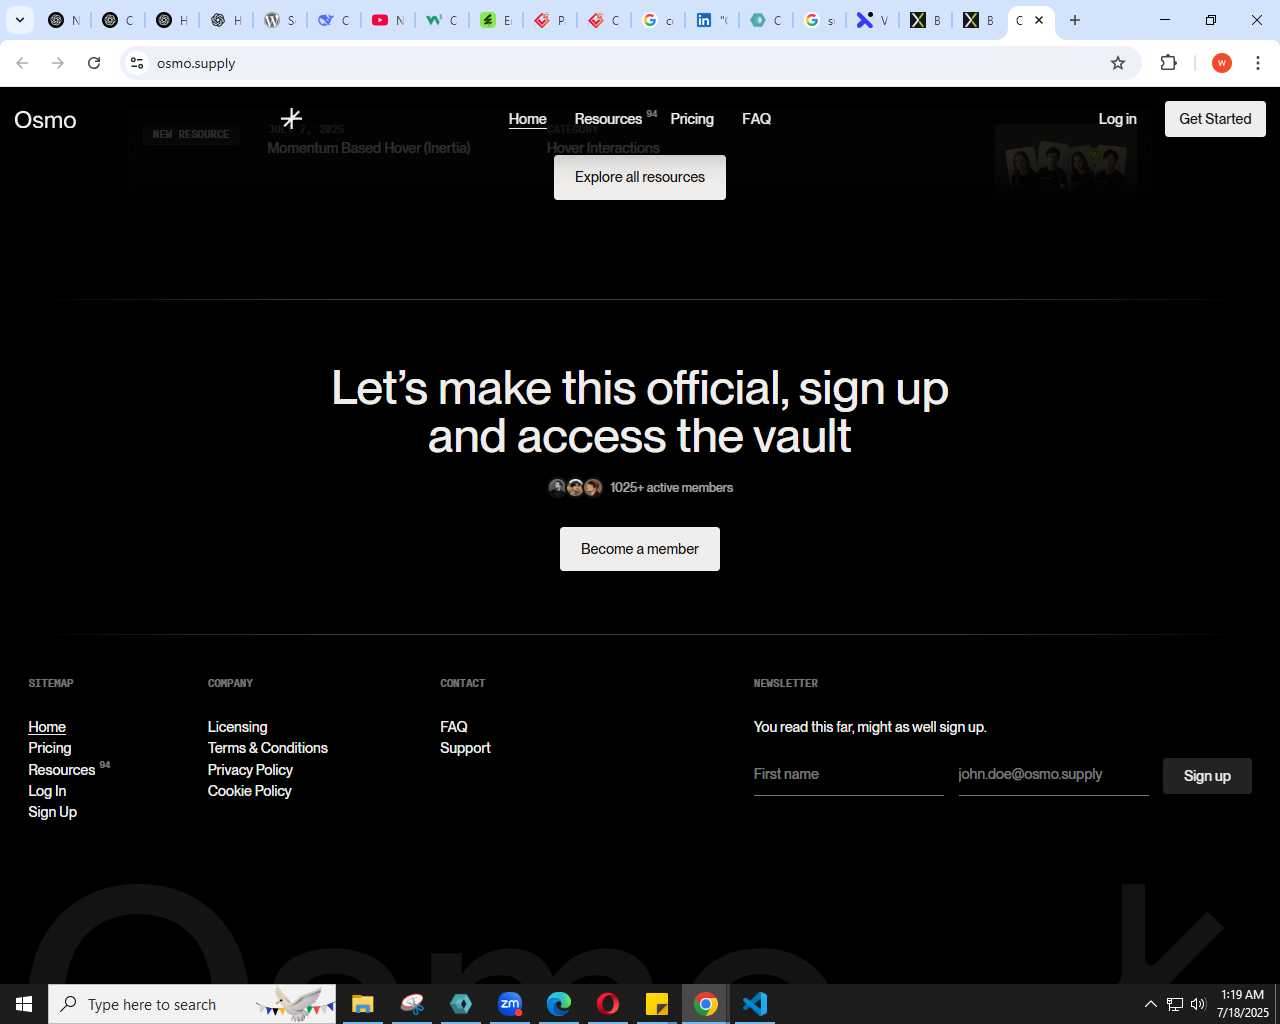Open the Privacy Policy footer link
Viewport: 1280px width, 1024px height.
[x=250, y=770]
